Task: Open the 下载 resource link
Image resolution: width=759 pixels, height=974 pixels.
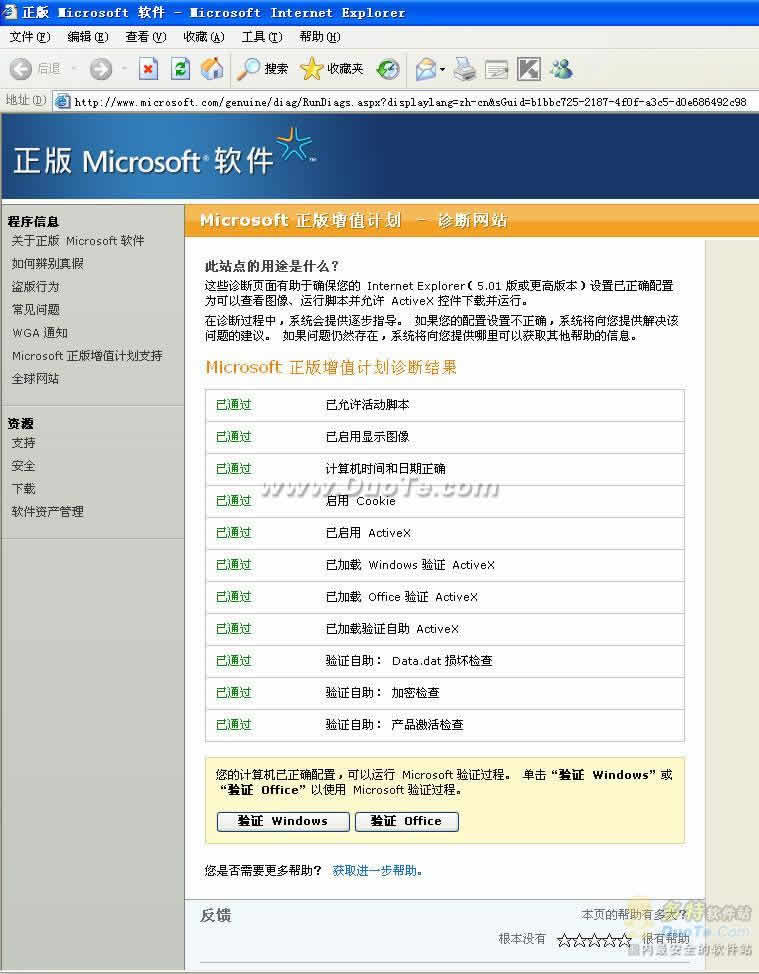Action: click(24, 488)
